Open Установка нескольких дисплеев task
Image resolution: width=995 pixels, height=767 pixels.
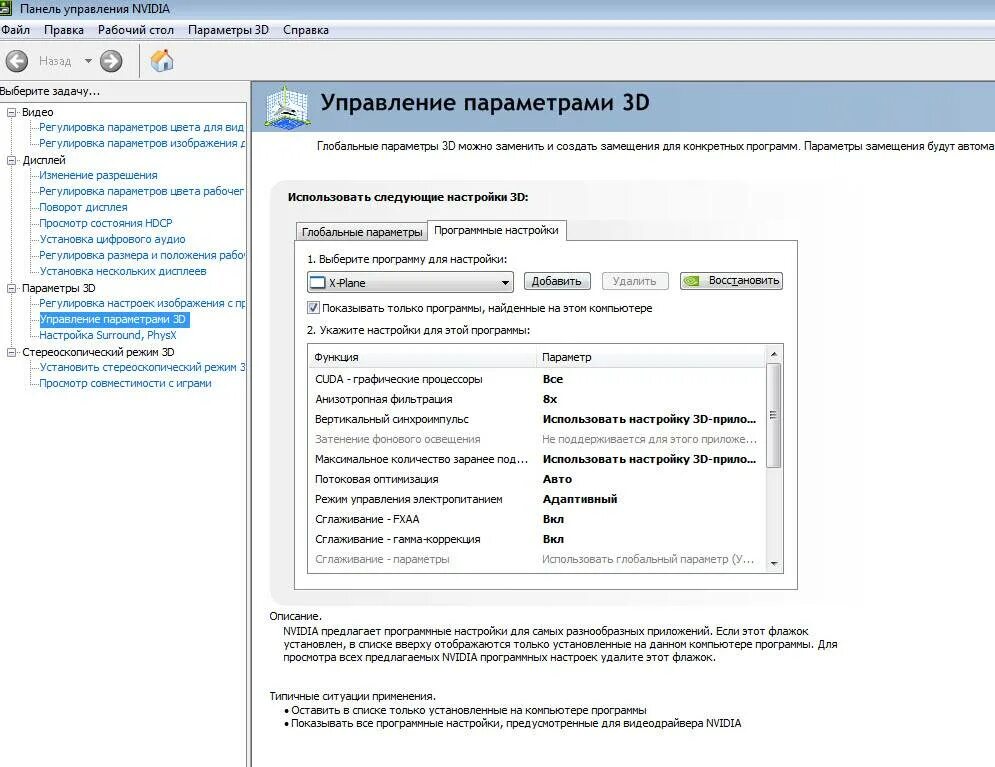tap(122, 271)
